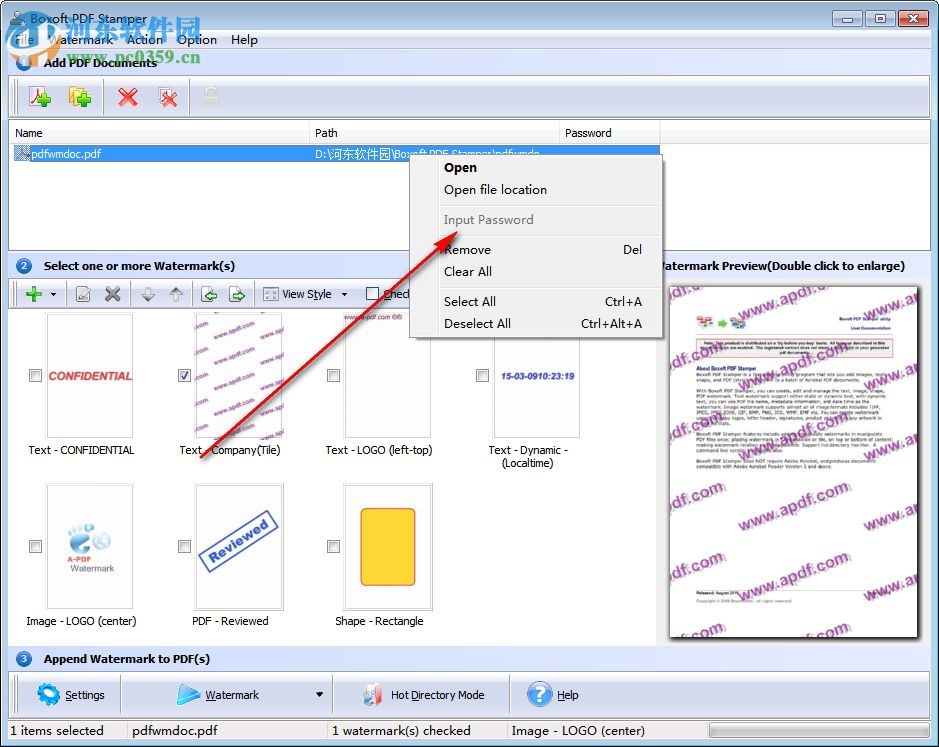939x747 pixels.
Task: Check the Text - Dynamic (Localtime) box
Action: click(x=482, y=376)
